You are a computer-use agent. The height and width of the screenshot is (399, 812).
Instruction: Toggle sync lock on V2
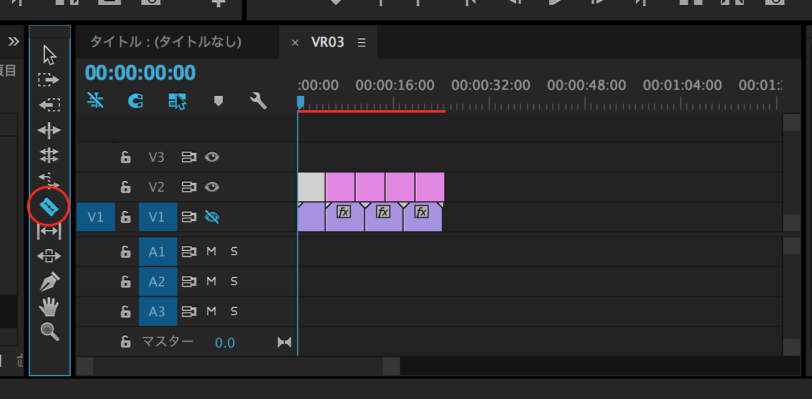pyautogui.click(x=188, y=187)
